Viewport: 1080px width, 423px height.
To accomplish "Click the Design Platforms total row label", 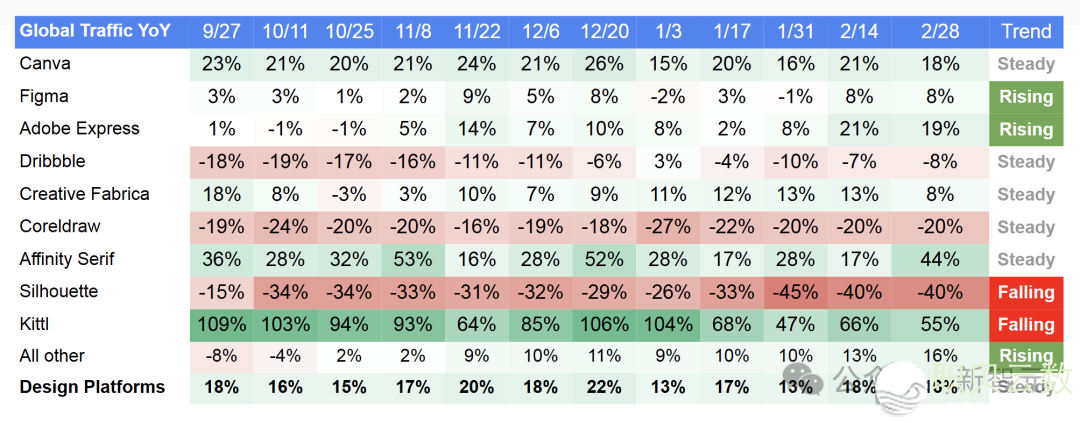I will pos(92,387).
